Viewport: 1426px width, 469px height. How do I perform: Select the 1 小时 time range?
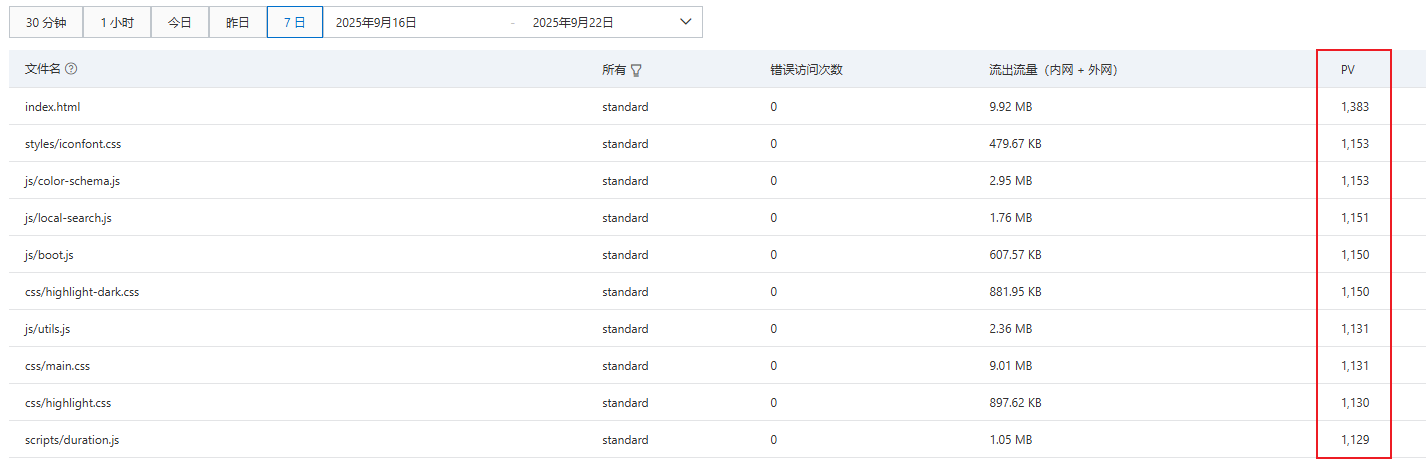[117, 22]
